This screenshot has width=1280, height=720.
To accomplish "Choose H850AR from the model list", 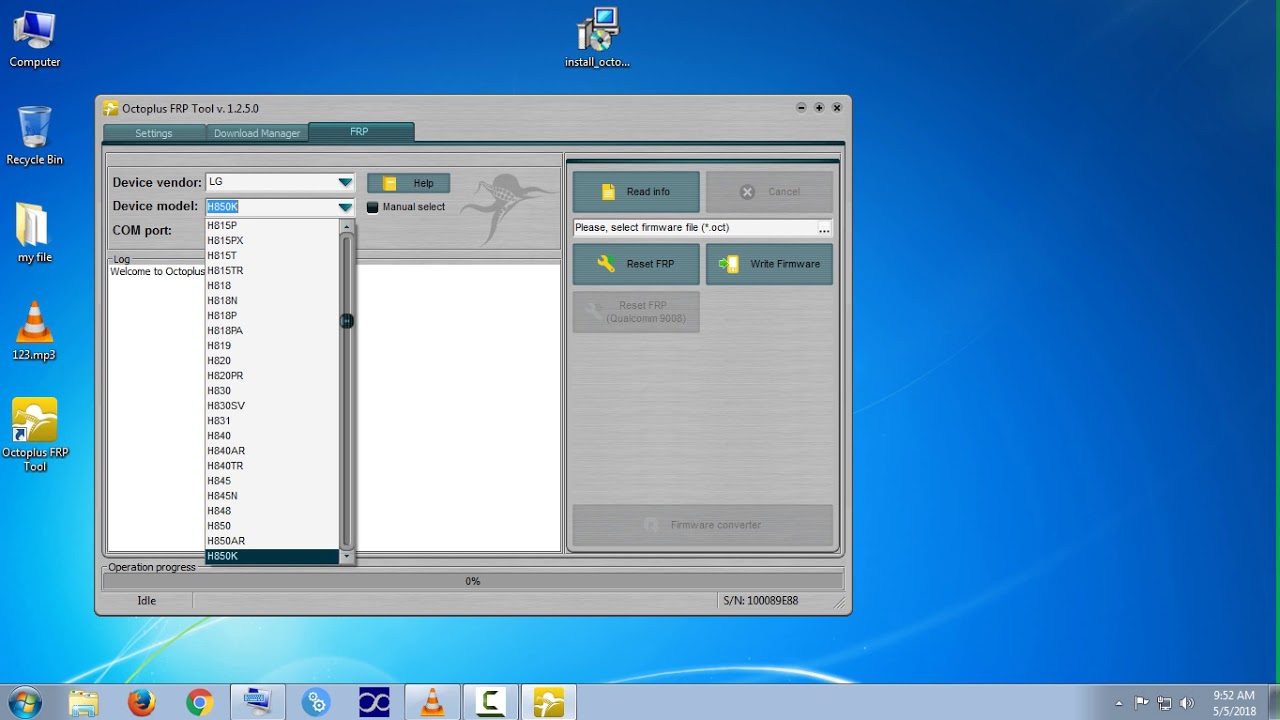I will click(x=272, y=541).
